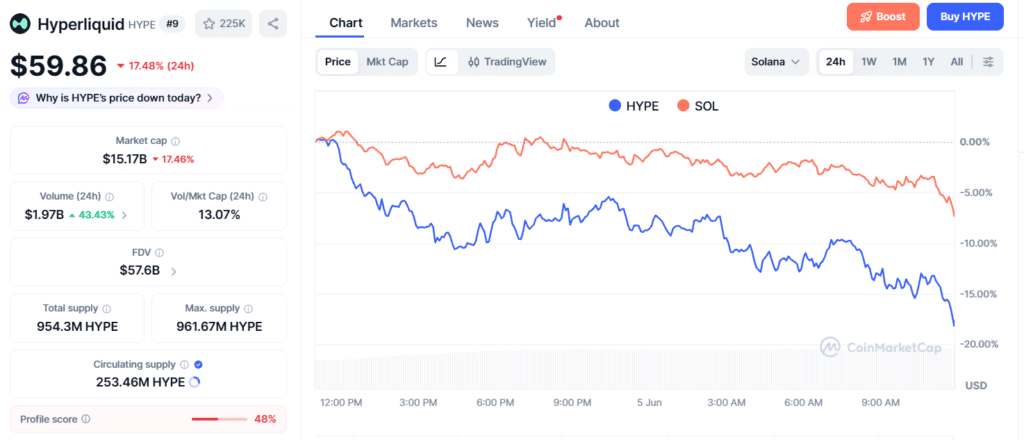Switch to the line chart icon
Screen dimensions: 1024x440
[441, 62]
